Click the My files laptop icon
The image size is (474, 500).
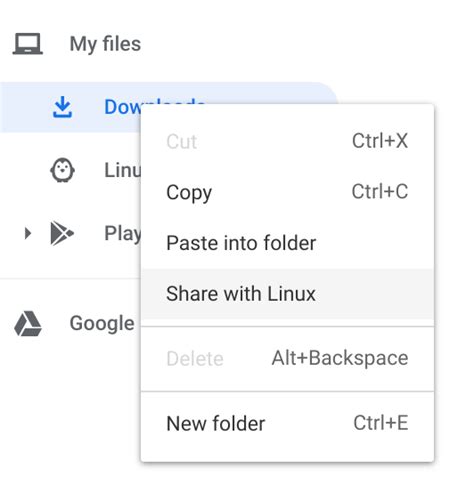[27, 44]
